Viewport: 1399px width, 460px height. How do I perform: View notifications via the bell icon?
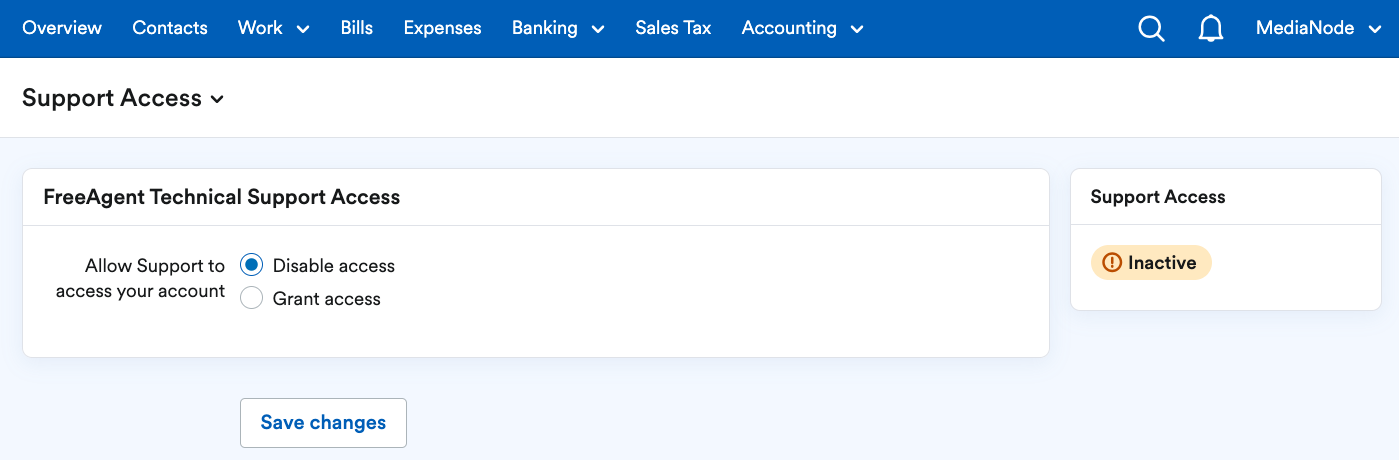(1210, 29)
